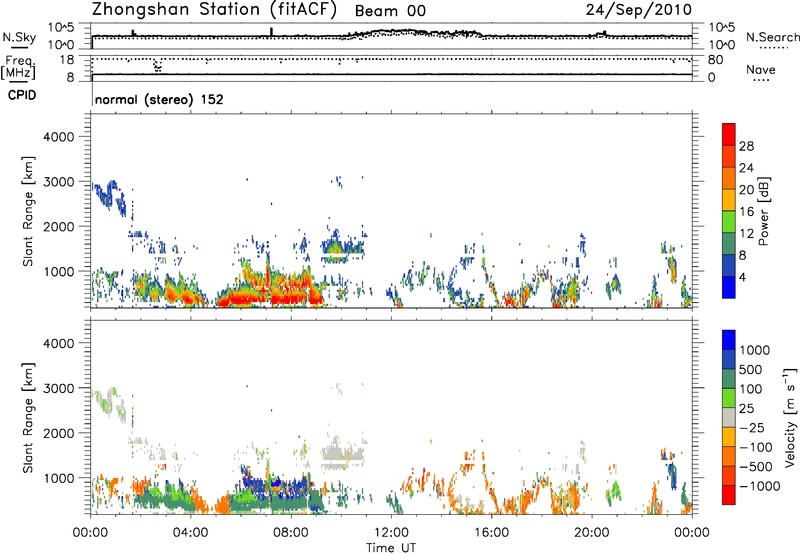Click the title 'Zhongshan Station (fitACF)'

click(x=214, y=10)
